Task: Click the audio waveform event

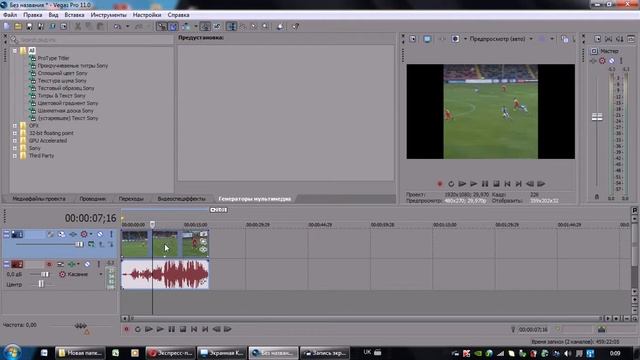Action: 165,274
